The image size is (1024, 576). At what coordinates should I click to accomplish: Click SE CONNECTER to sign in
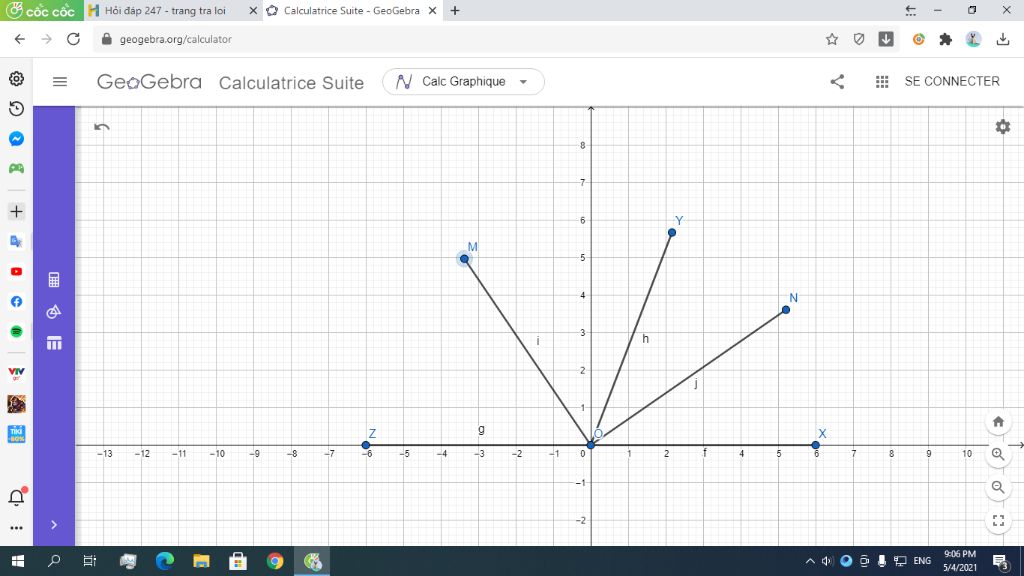(952, 82)
